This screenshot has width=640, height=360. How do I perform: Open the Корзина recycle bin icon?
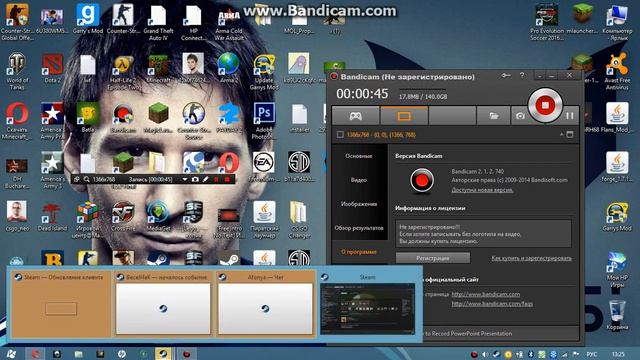(x=617, y=315)
